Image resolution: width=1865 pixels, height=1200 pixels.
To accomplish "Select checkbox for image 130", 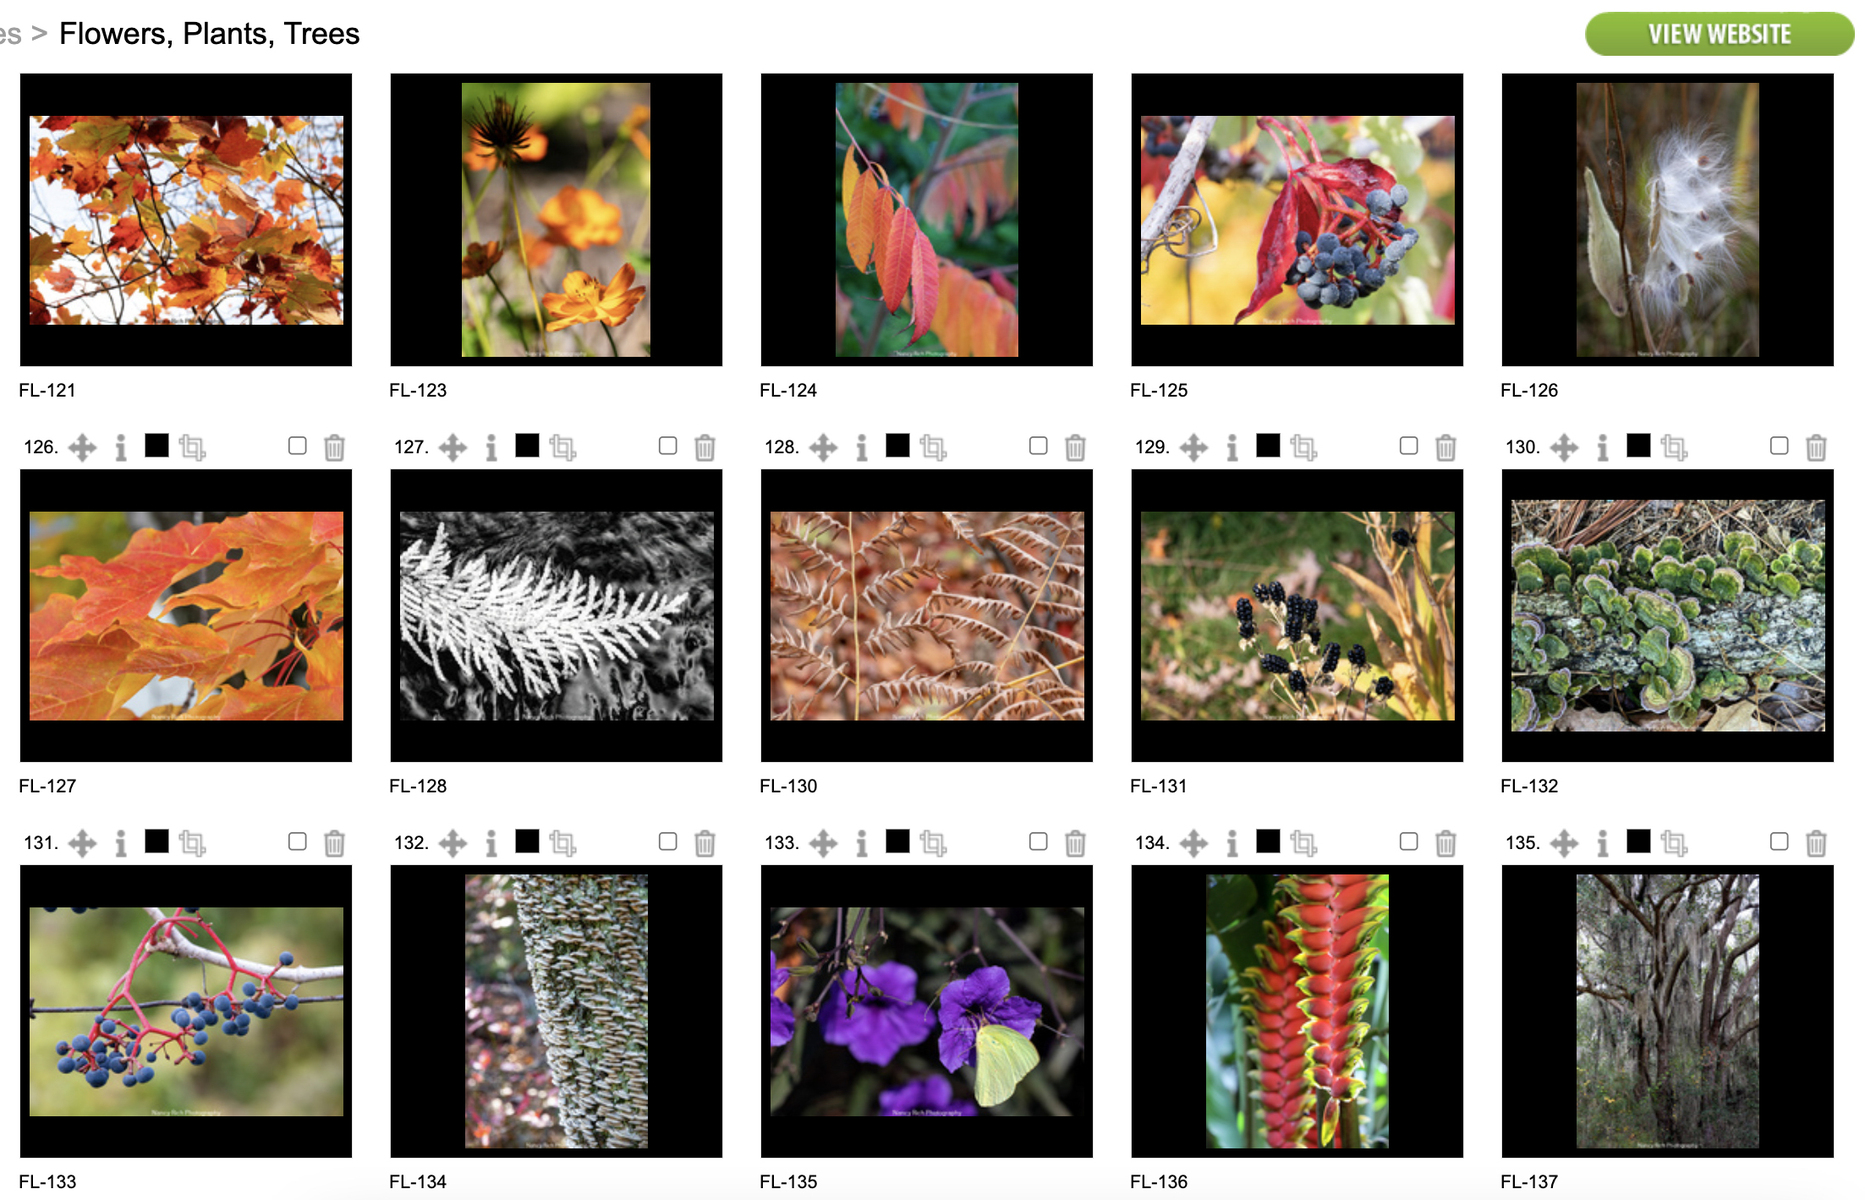I will click(x=1779, y=445).
